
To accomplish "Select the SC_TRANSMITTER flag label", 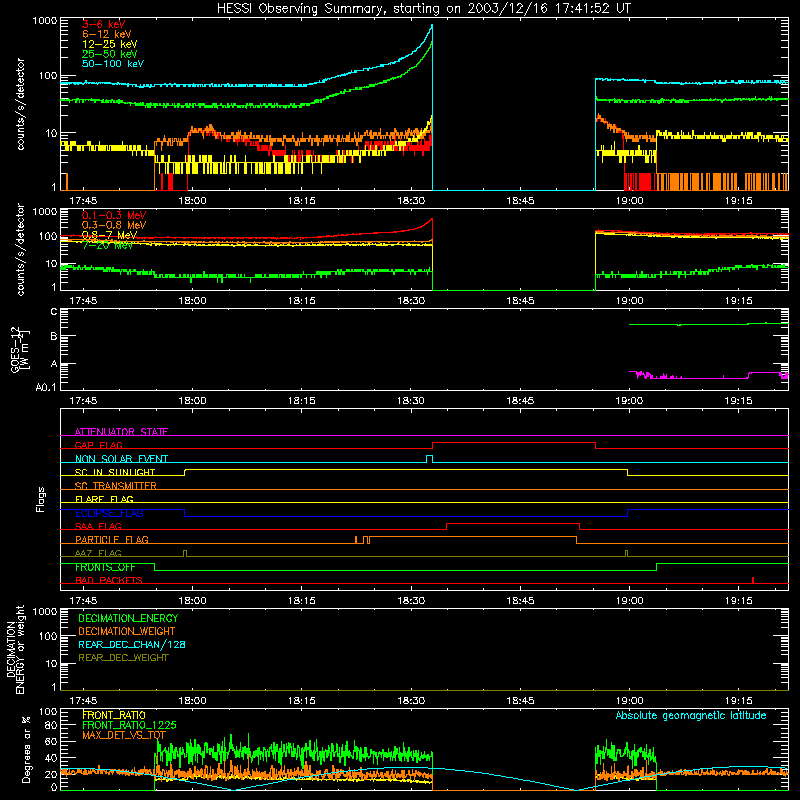I will tap(116, 485).
